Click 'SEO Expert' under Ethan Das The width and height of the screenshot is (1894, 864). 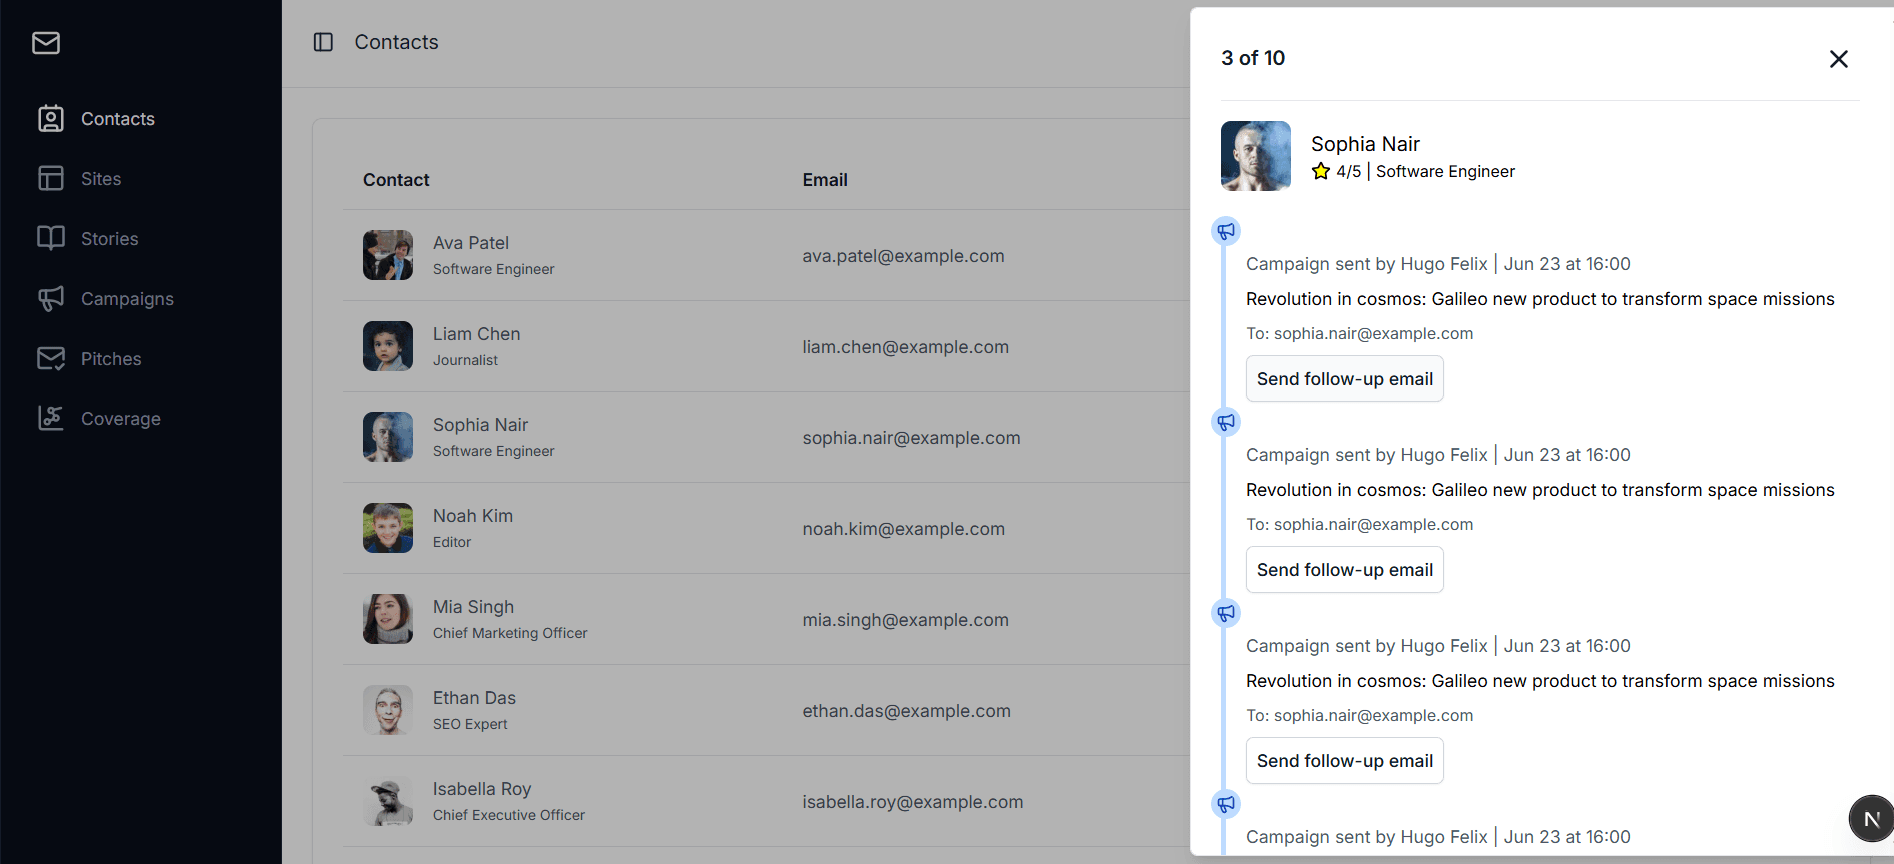[x=470, y=724]
